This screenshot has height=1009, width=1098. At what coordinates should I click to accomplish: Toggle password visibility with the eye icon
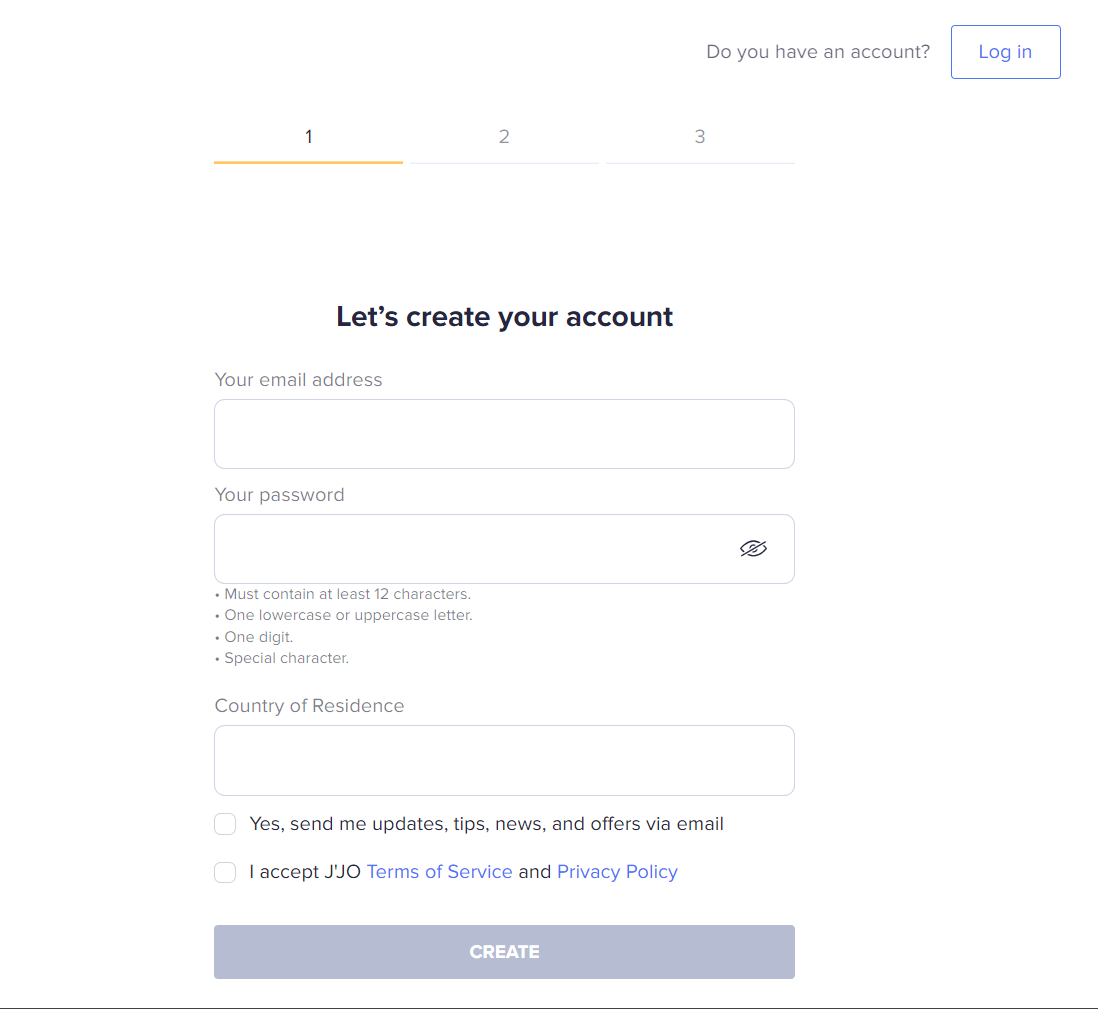click(753, 548)
